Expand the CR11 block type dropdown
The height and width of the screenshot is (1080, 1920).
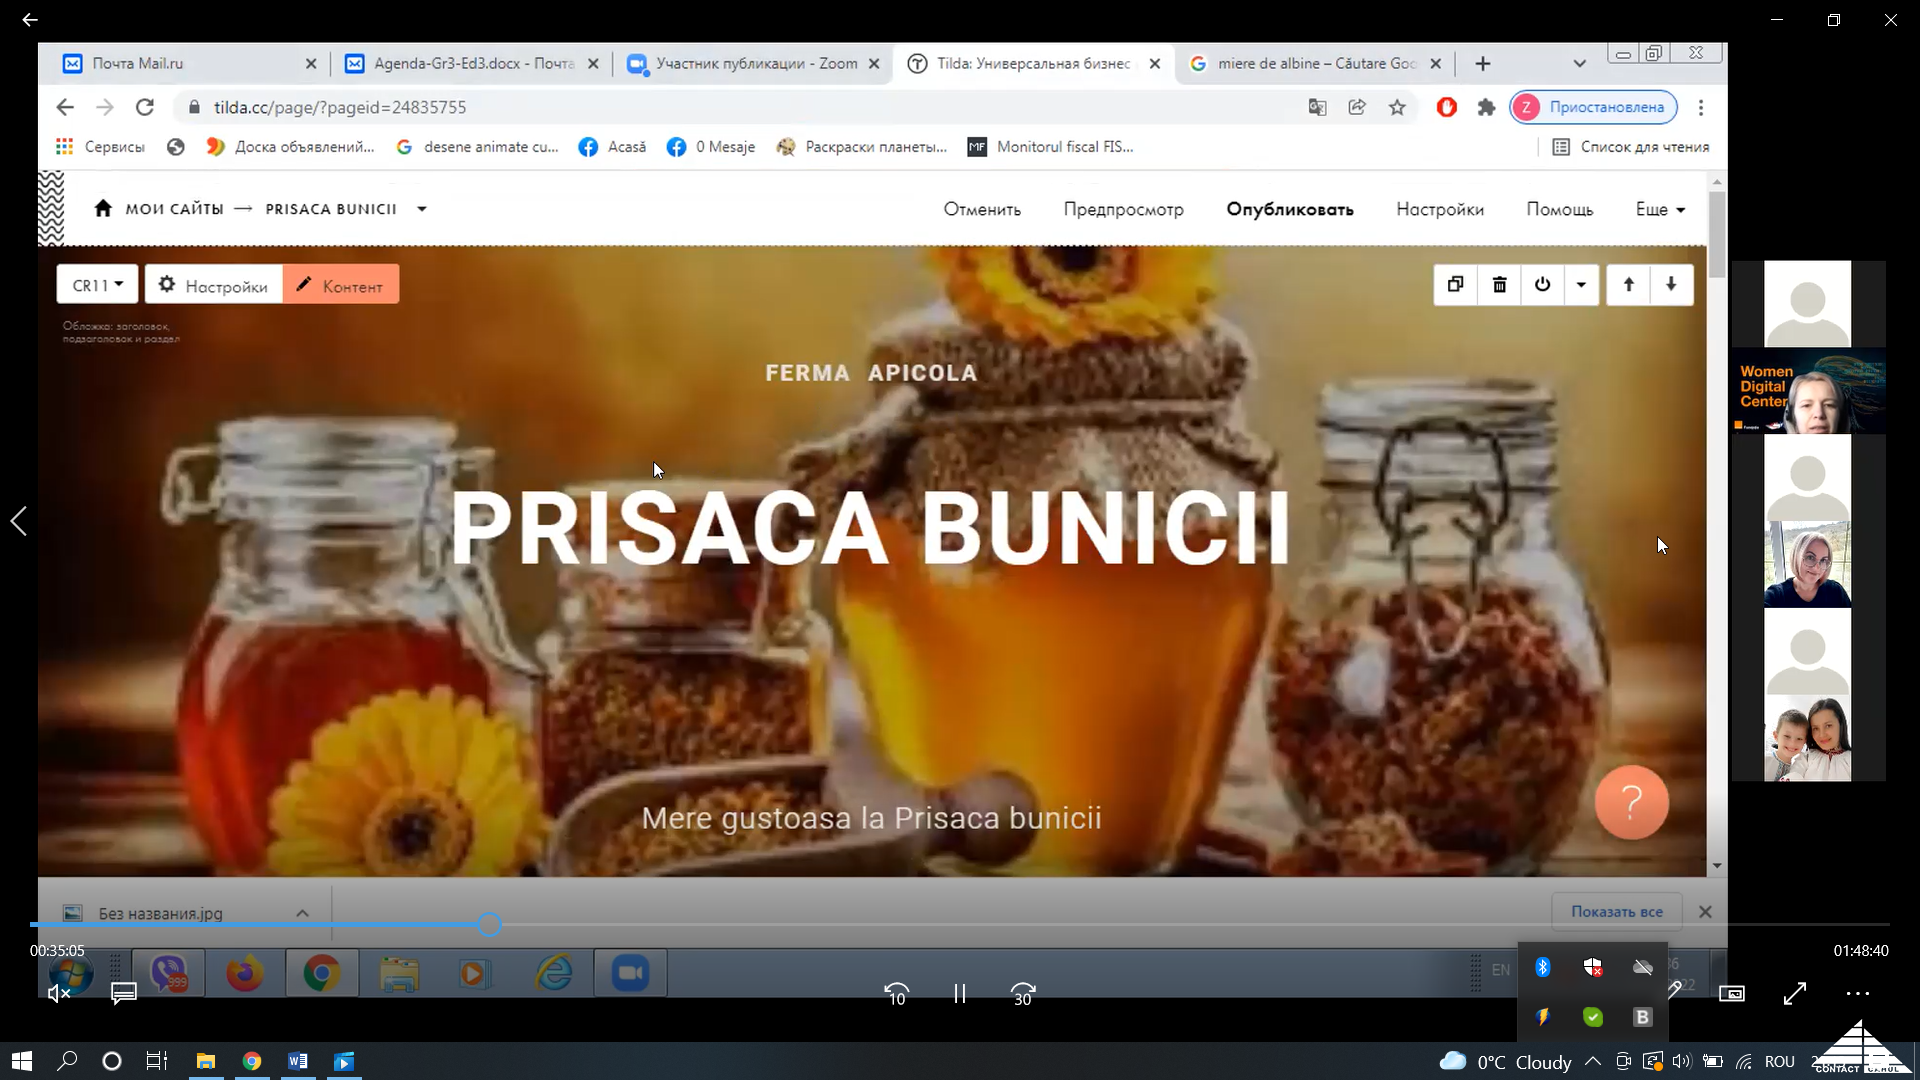97,285
